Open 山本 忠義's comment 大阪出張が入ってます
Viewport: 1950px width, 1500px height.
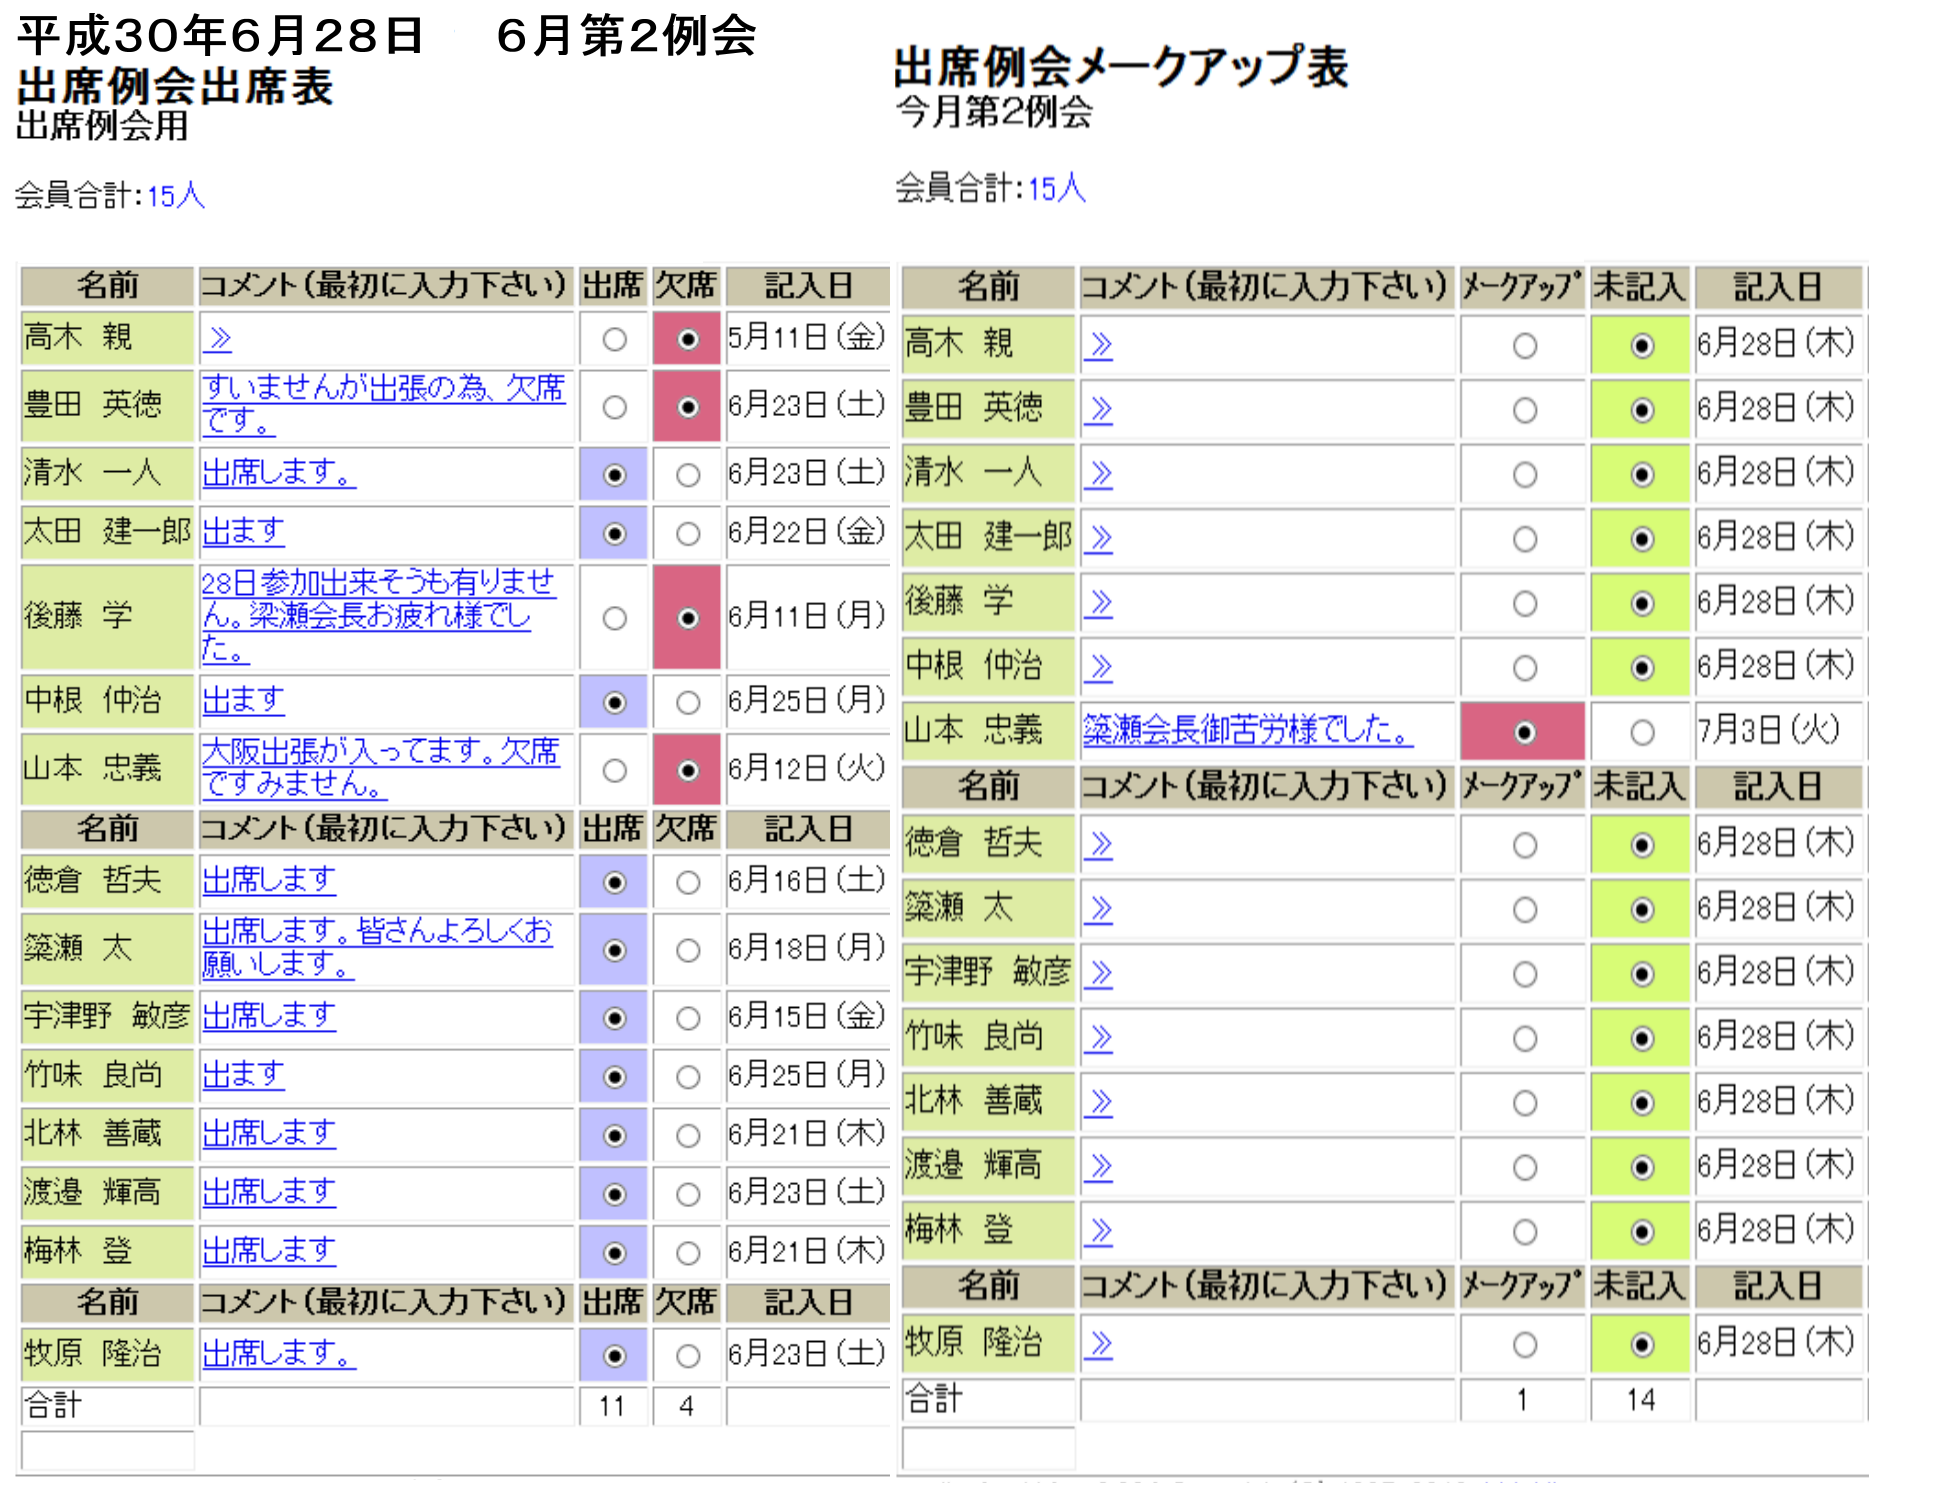point(381,767)
